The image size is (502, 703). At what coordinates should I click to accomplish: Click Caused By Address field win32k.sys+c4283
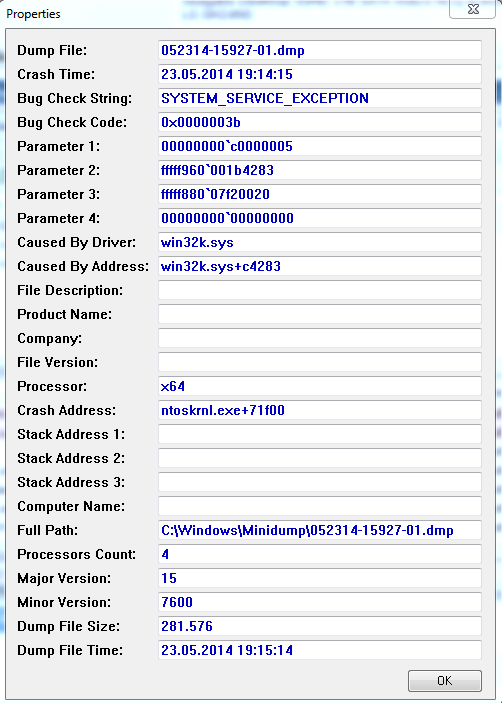click(x=320, y=266)
